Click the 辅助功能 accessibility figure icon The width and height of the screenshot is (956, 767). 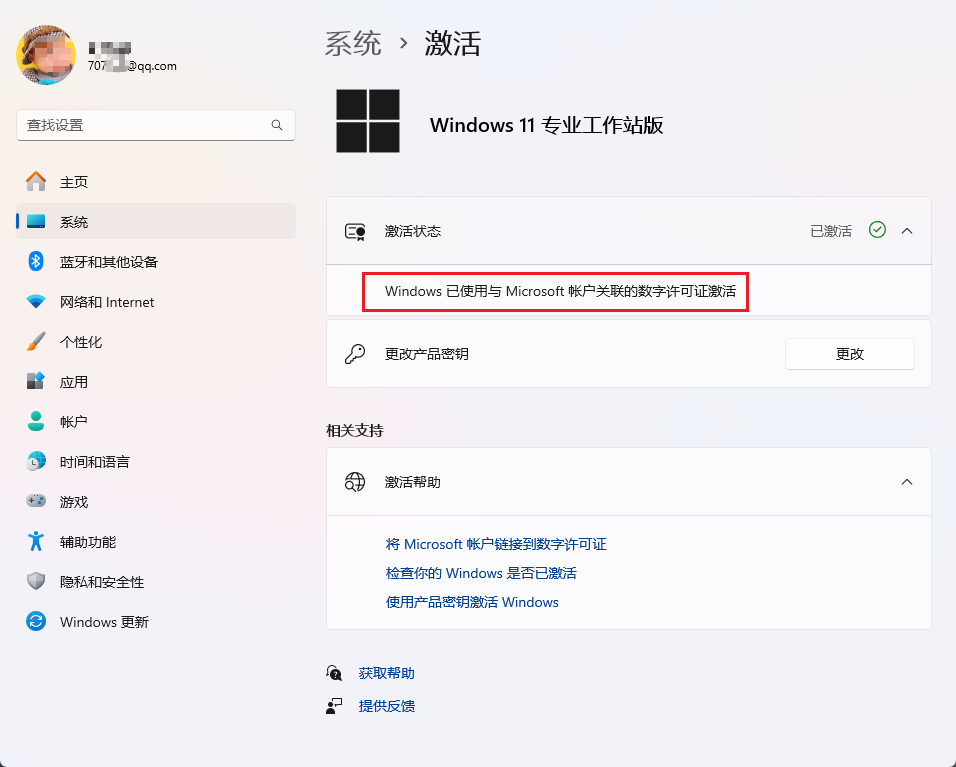36,541
